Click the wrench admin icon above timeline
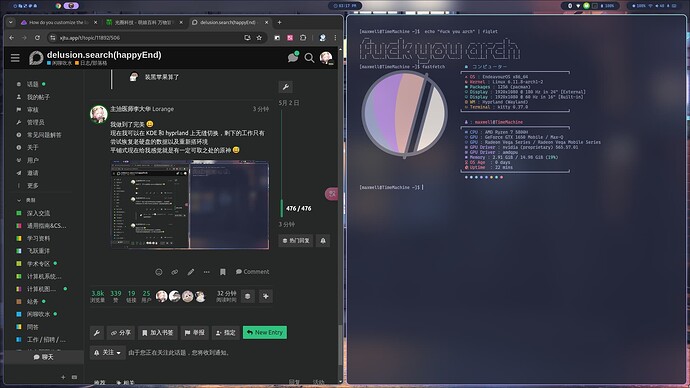The width and height of the screenshot is (690, 388). coord(286,87)
